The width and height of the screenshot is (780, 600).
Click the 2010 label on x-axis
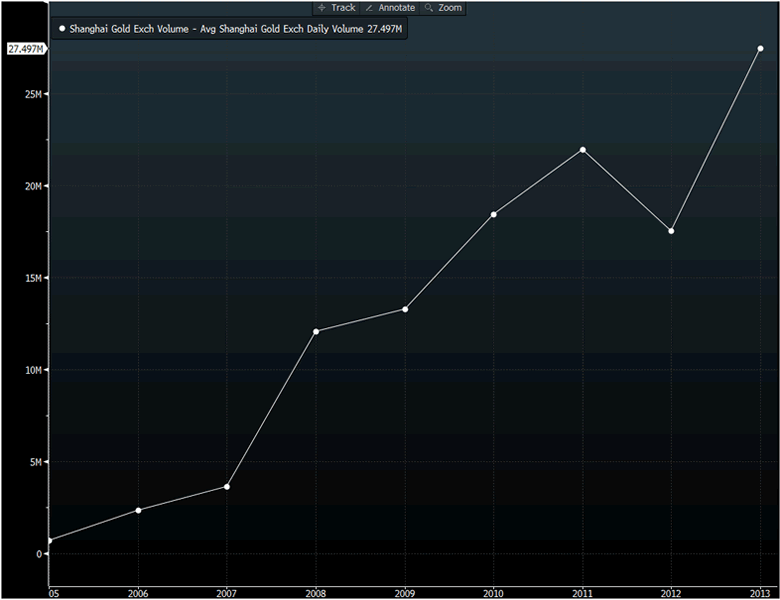[x=494, y=592]
